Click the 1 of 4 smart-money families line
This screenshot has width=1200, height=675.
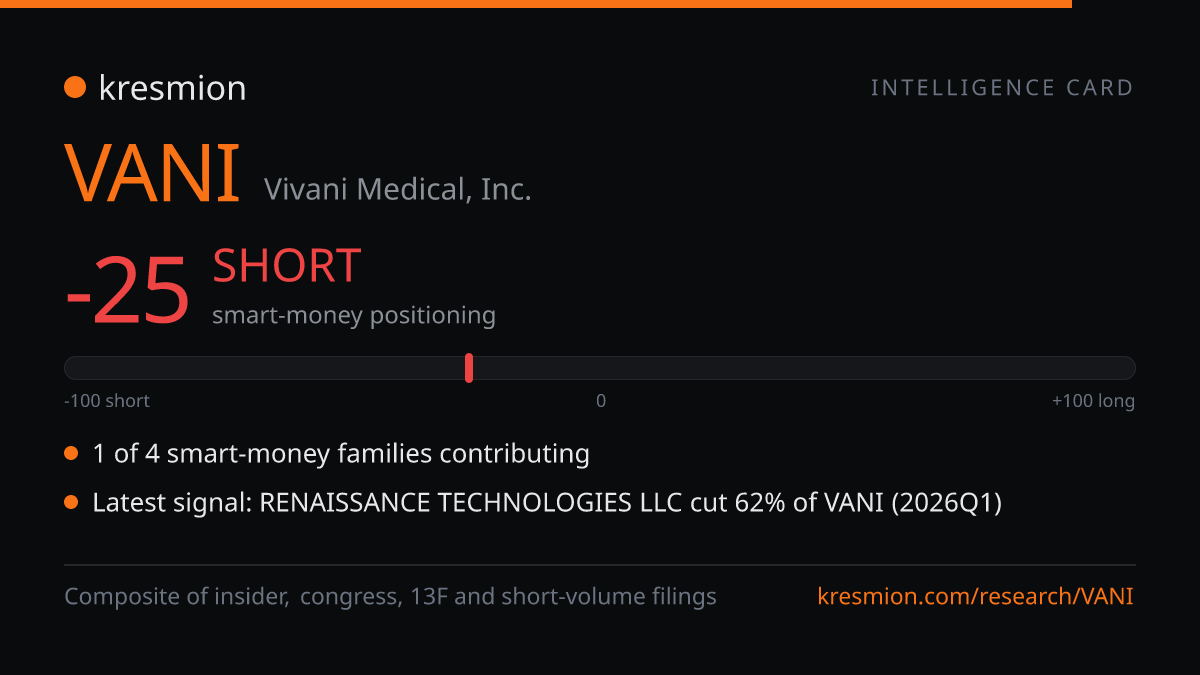coord(341,454)
